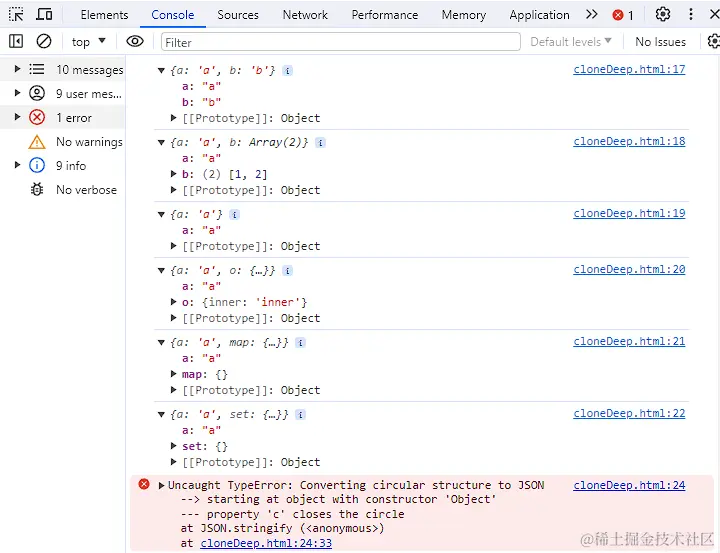Click info badge next to {a: 'a'} object
Image resolution: width=720 pixels, height=553 pixels.
[234, 214]
